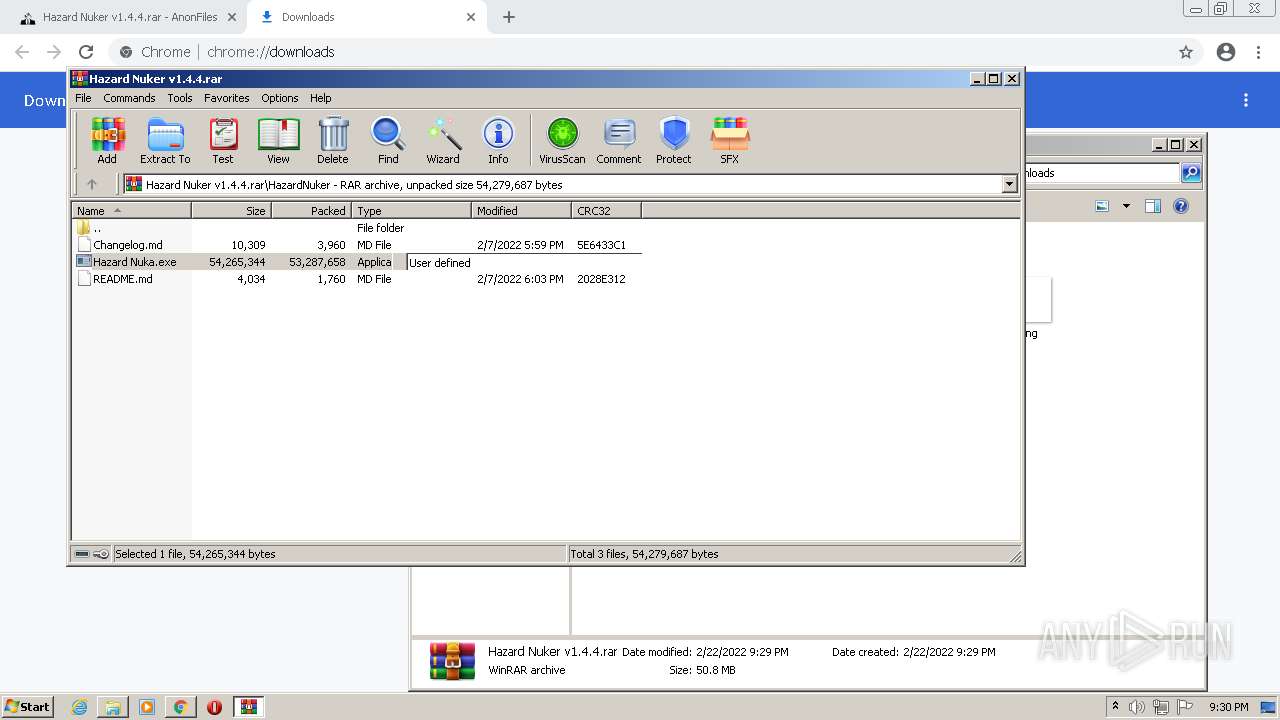Open the File menu
Image resolution: width=1280 pixels, height=720 pixels.
[83, 98]
